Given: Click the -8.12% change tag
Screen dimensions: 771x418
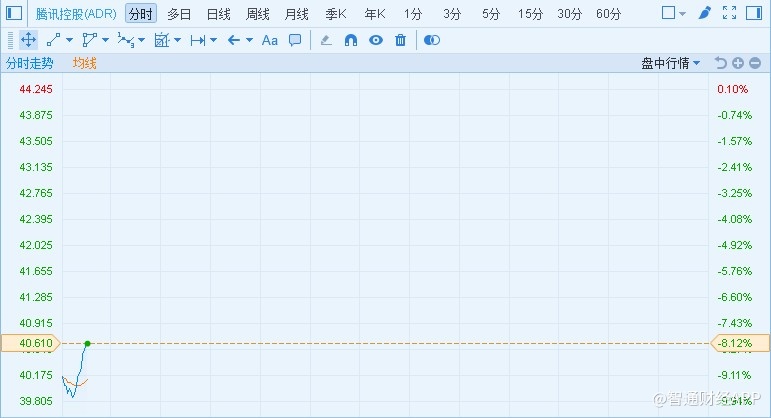Looking at the screenshot, I should click(740, 343).
